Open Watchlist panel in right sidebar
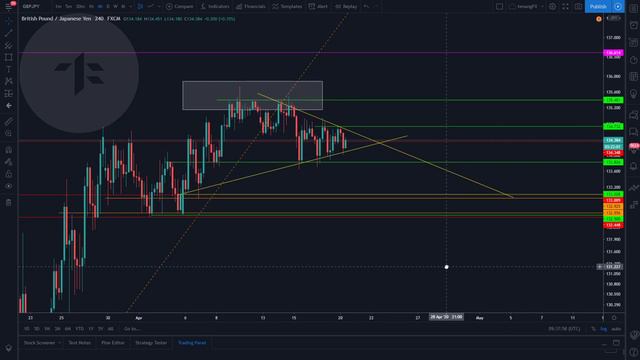 633,8
